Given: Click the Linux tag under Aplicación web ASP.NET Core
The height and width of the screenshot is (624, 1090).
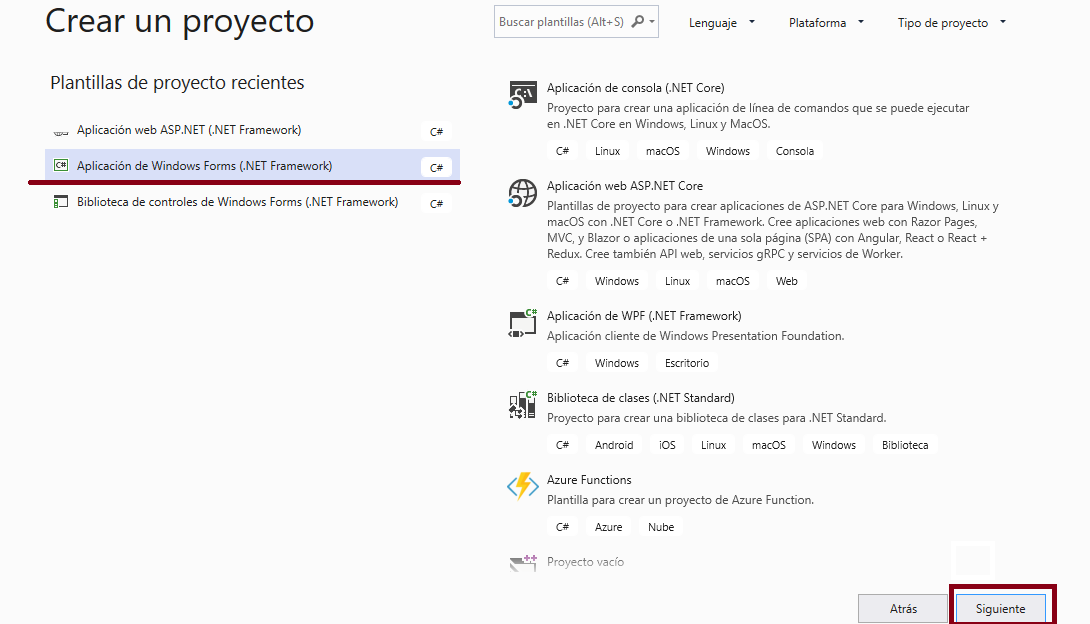Looking at the screenshot, I should (x=678, y=281).
